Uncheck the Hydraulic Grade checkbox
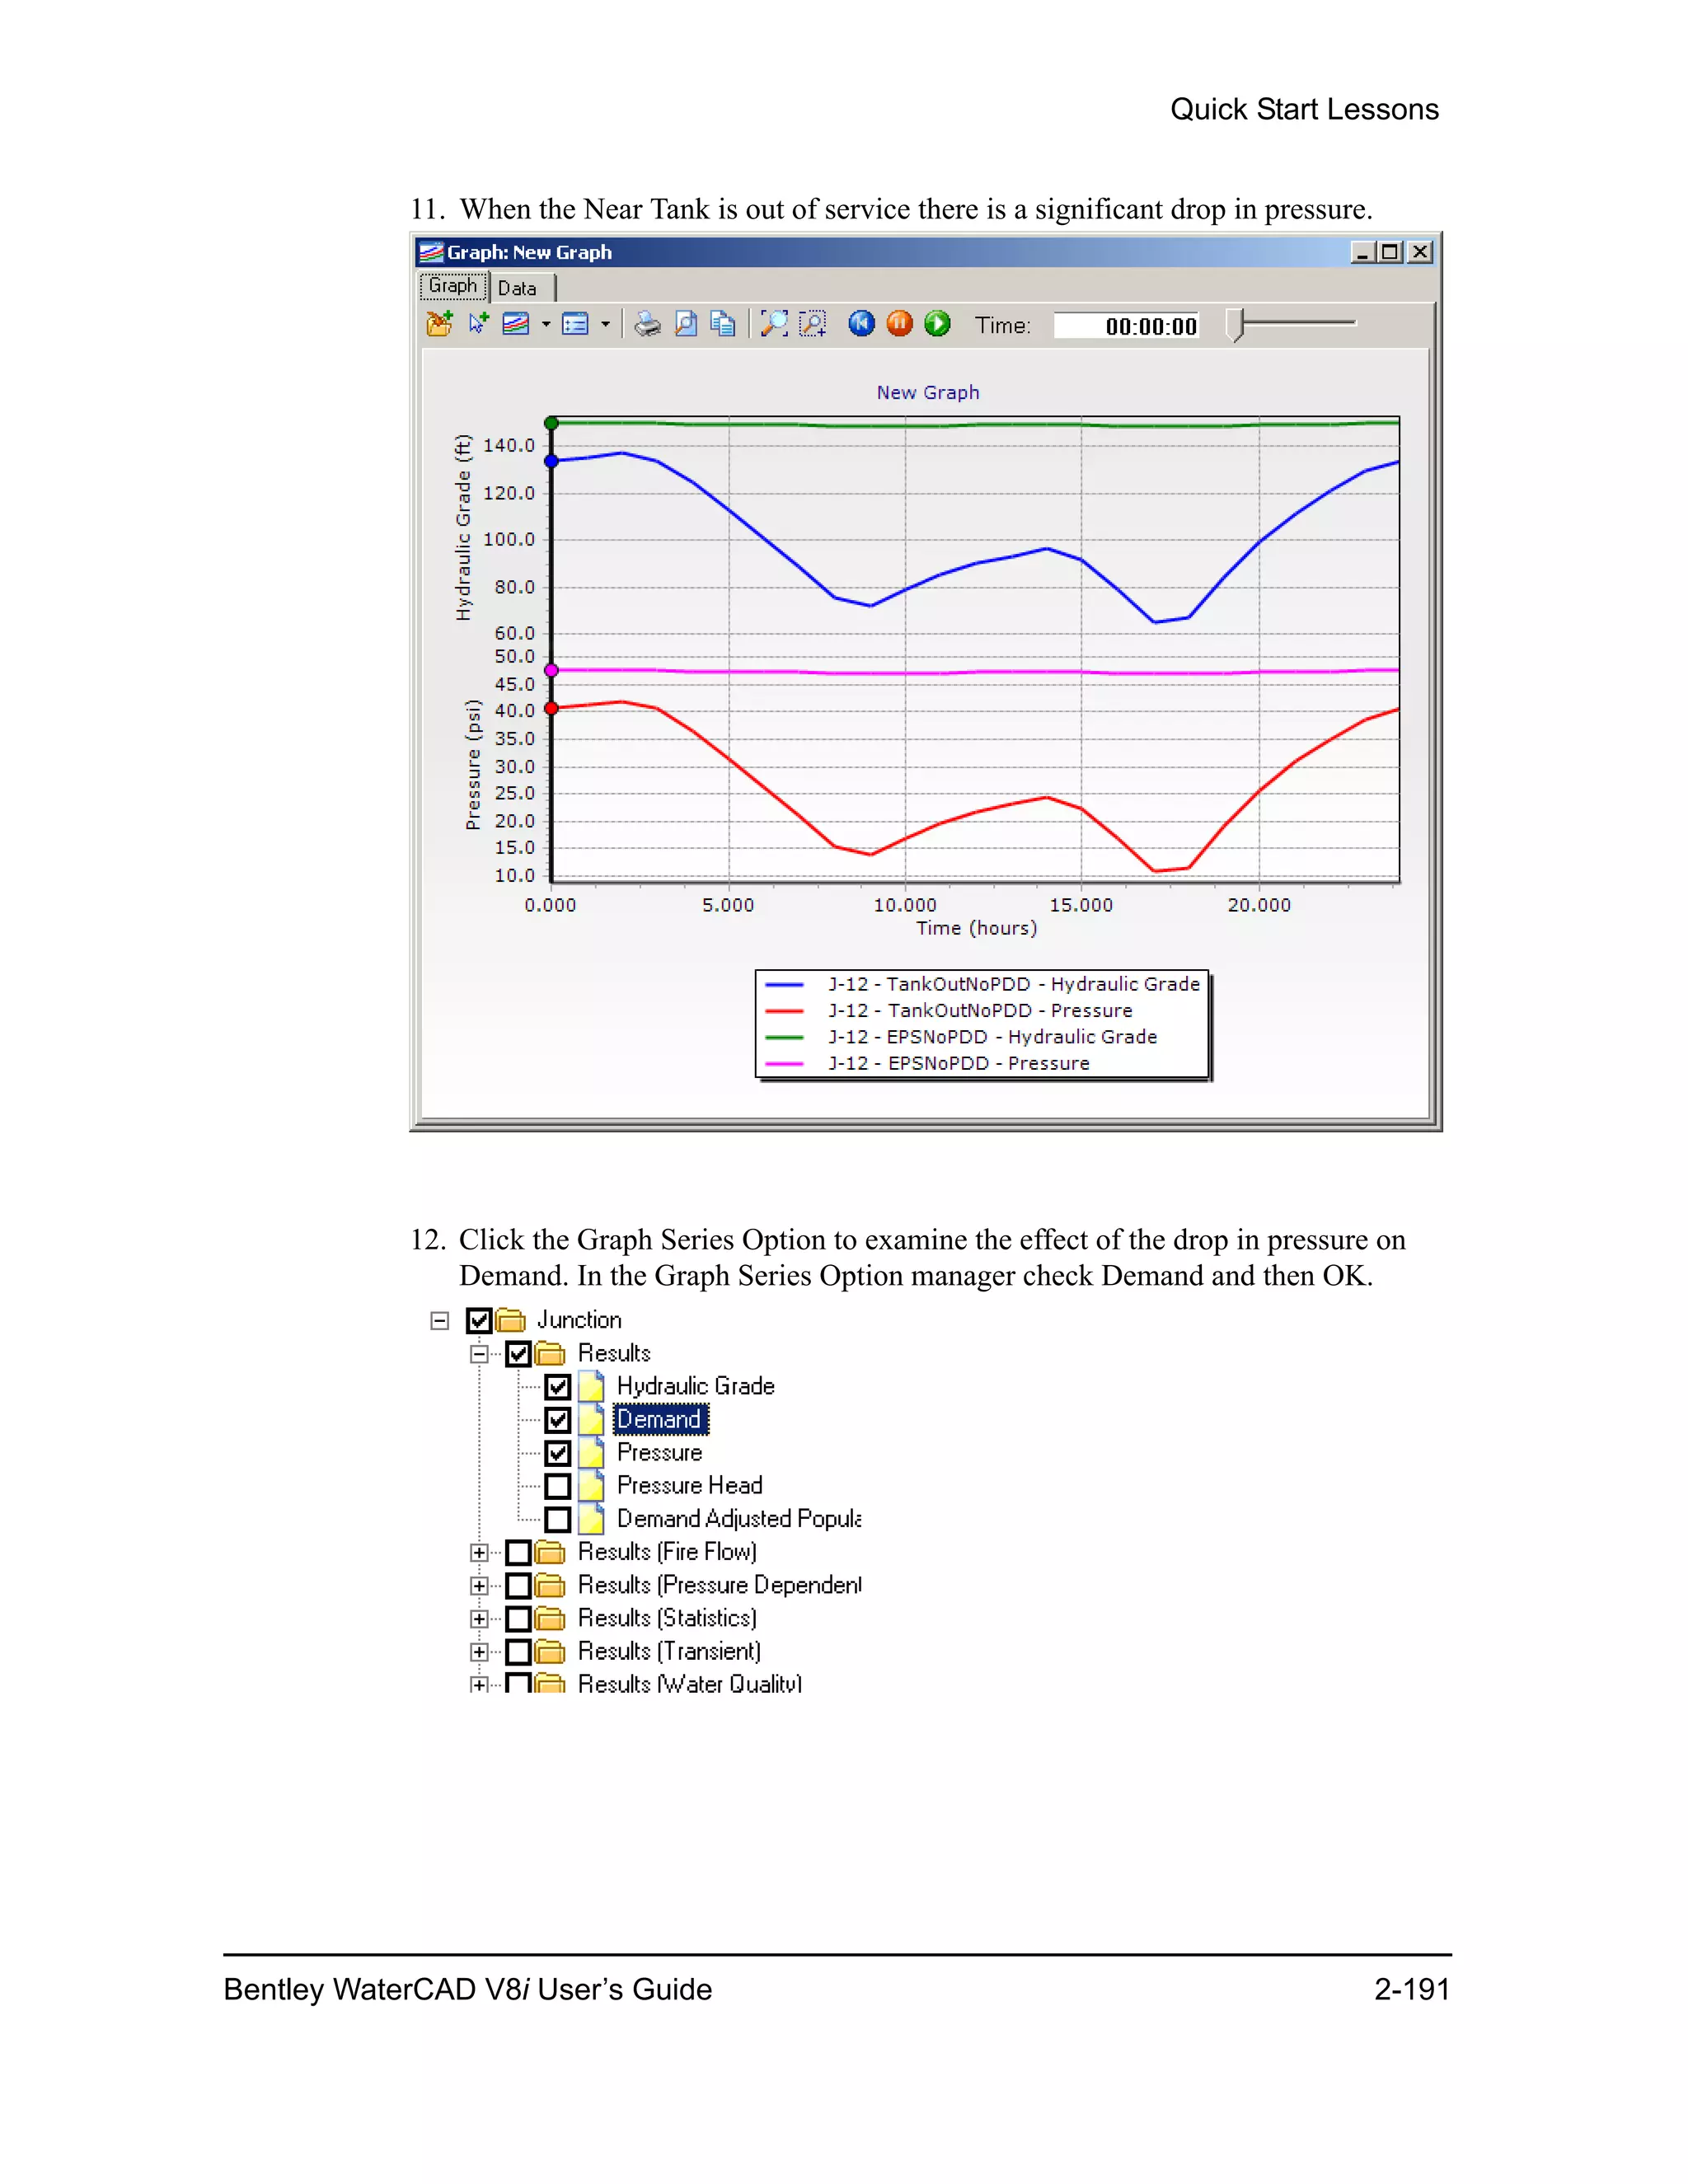 click(558, 1387)
